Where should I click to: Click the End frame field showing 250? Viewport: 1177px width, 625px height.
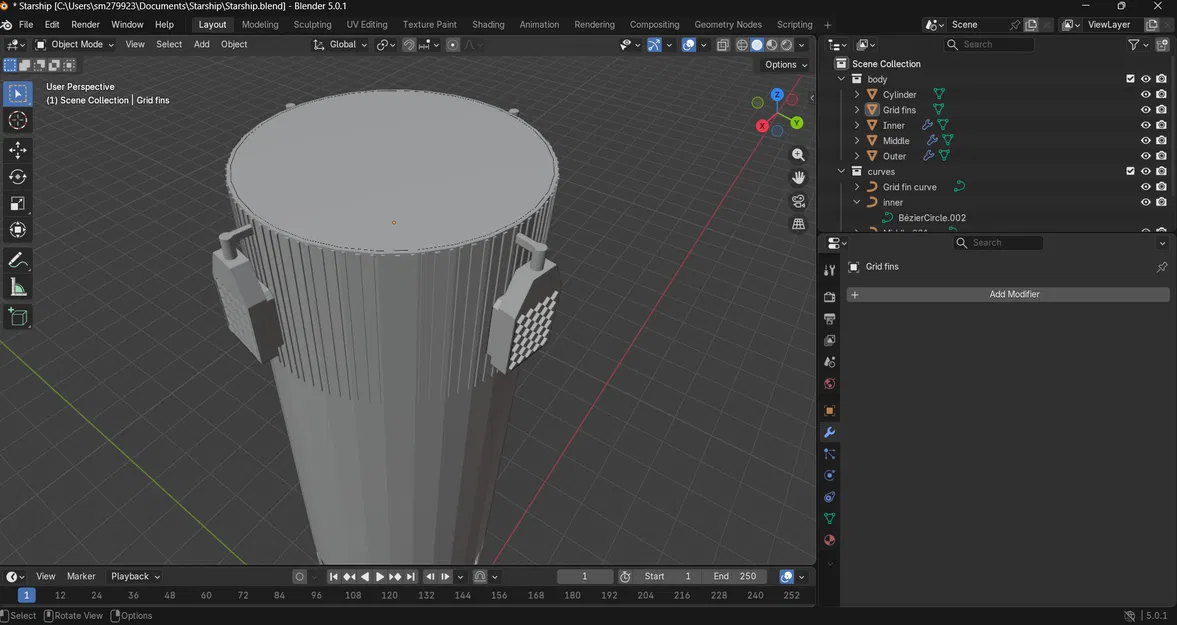point(737,576)
